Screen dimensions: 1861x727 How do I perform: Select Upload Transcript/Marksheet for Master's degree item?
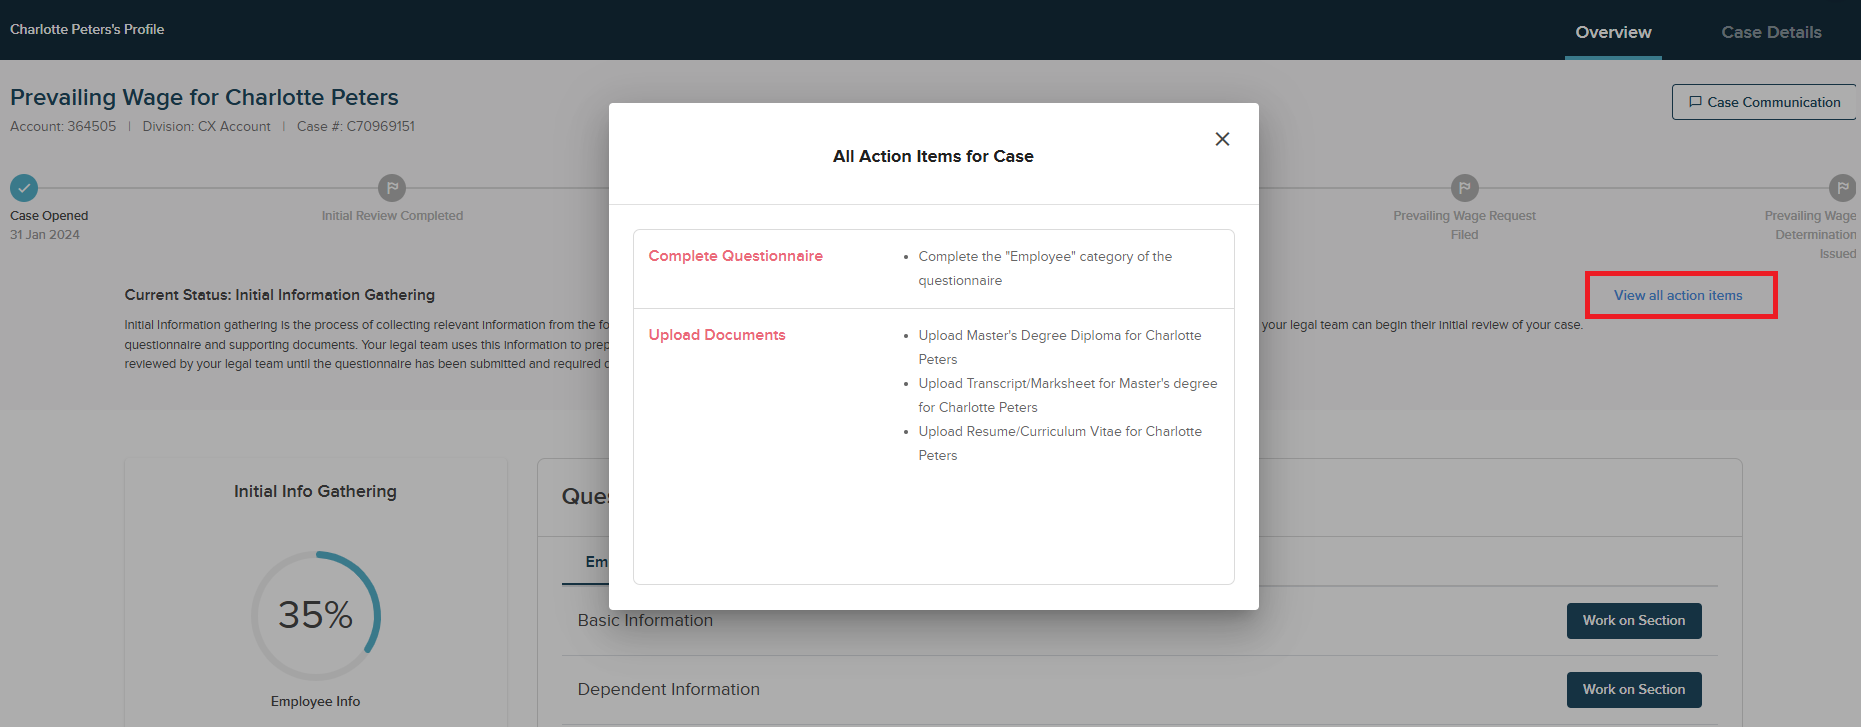[1067, 384]
